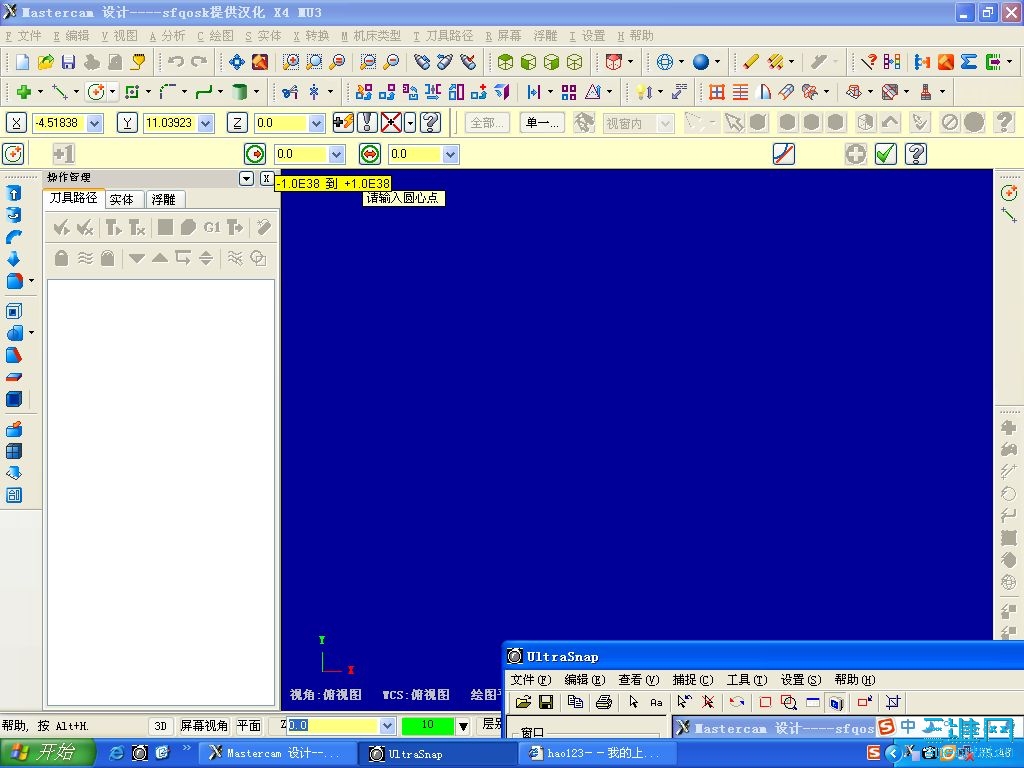Click the green cylinder primitive icon
Viewport: 1024px width, 768px height.
(240, 92)
